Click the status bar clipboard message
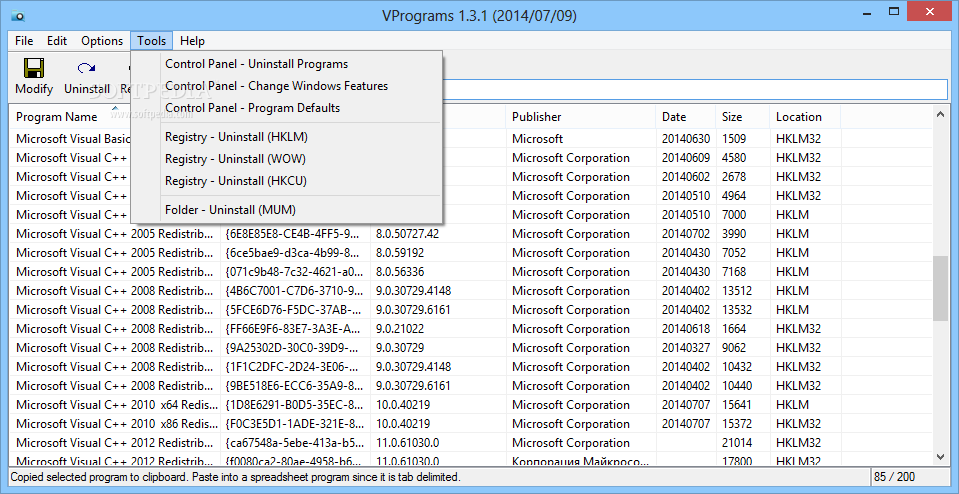The image size is (959, 494). point(235,476)
